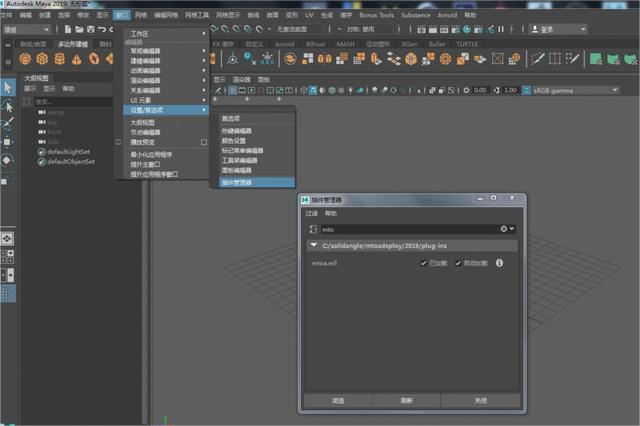This screenshot has height=426, width=640.
Task: Activate the Select arrow tool
Action: (x=8, y=87)
